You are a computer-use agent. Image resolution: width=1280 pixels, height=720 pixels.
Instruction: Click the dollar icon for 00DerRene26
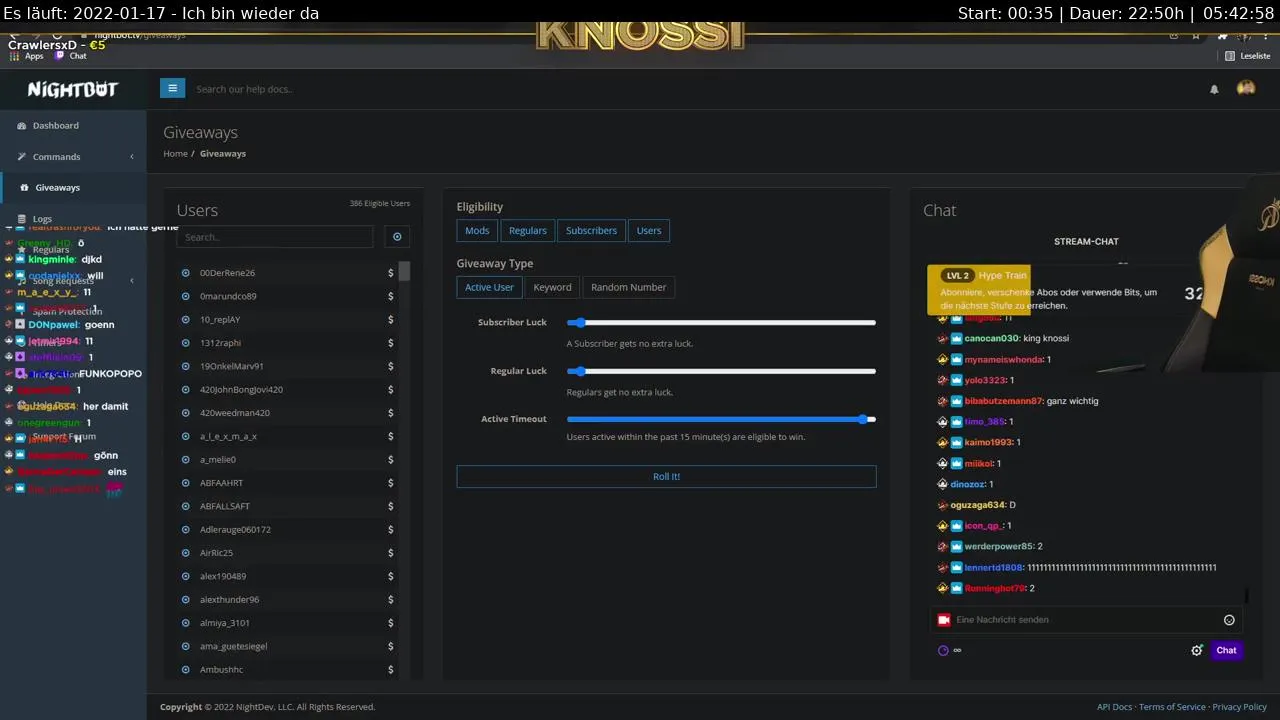click(x=390, y=273)
